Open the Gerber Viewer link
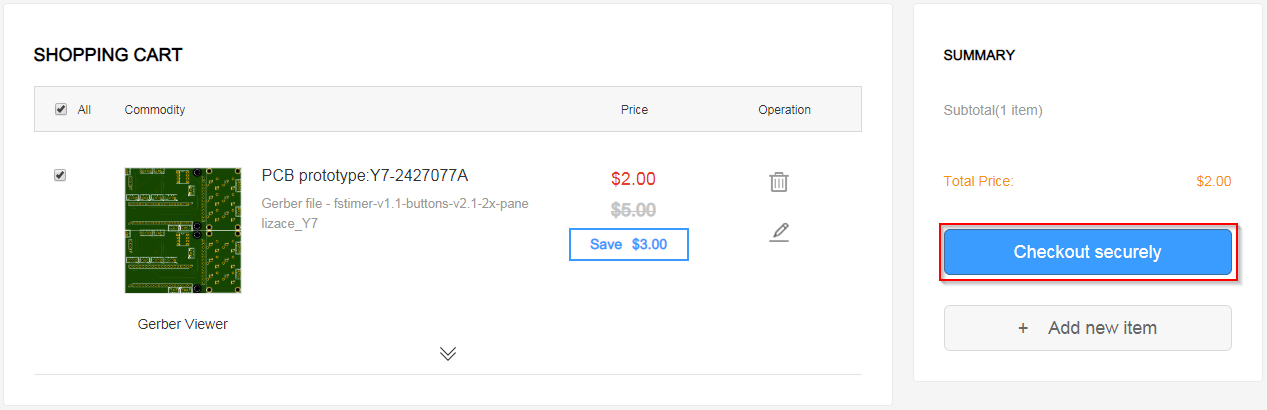Image resolution: width=1267 pixels, height=410 pixels. click(183, 324)
